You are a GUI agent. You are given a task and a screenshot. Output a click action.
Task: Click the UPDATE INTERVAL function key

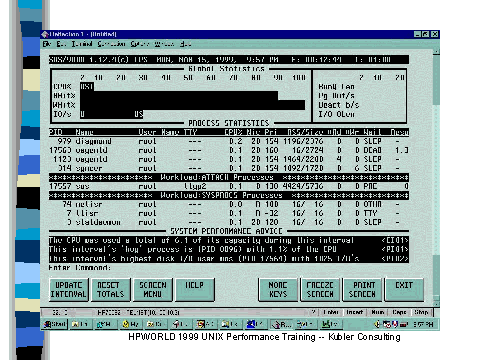point(69,290)
